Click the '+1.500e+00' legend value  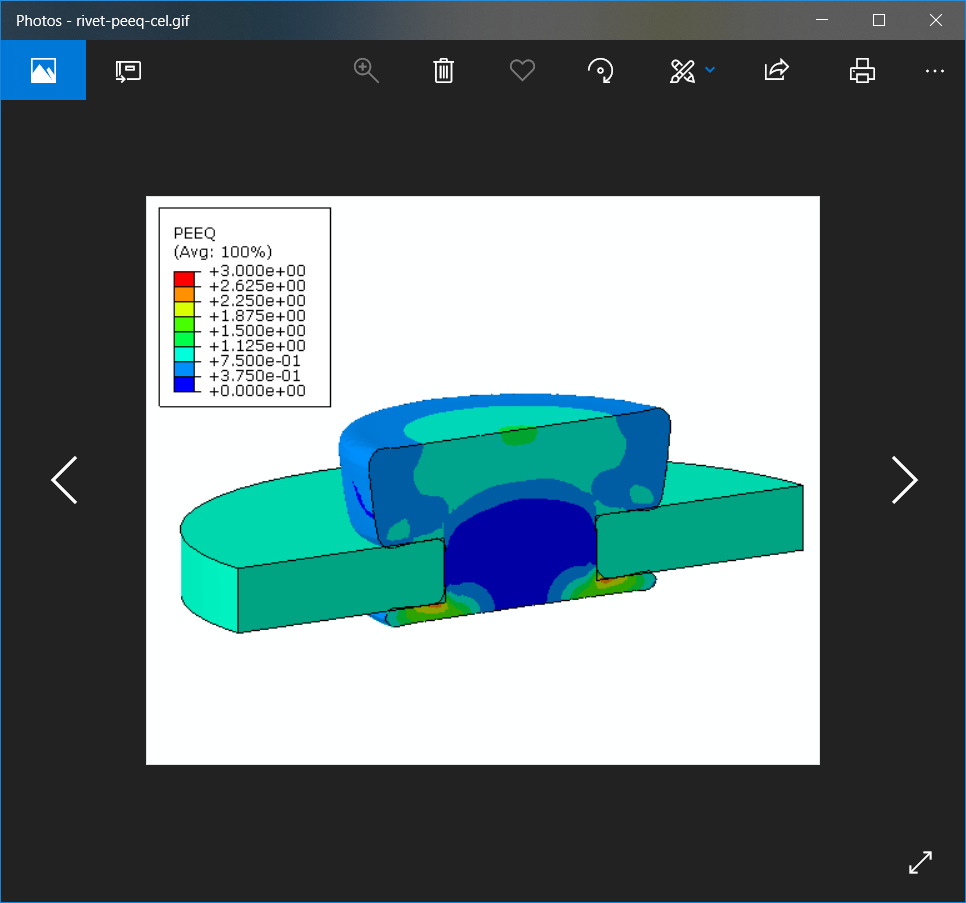[x=257, y=331]
